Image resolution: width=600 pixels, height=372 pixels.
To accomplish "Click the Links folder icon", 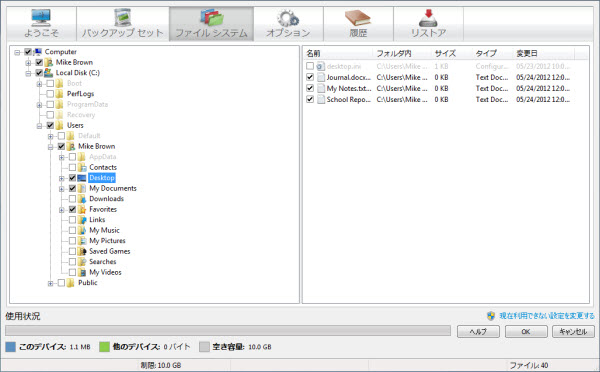I will click(82, 220).
